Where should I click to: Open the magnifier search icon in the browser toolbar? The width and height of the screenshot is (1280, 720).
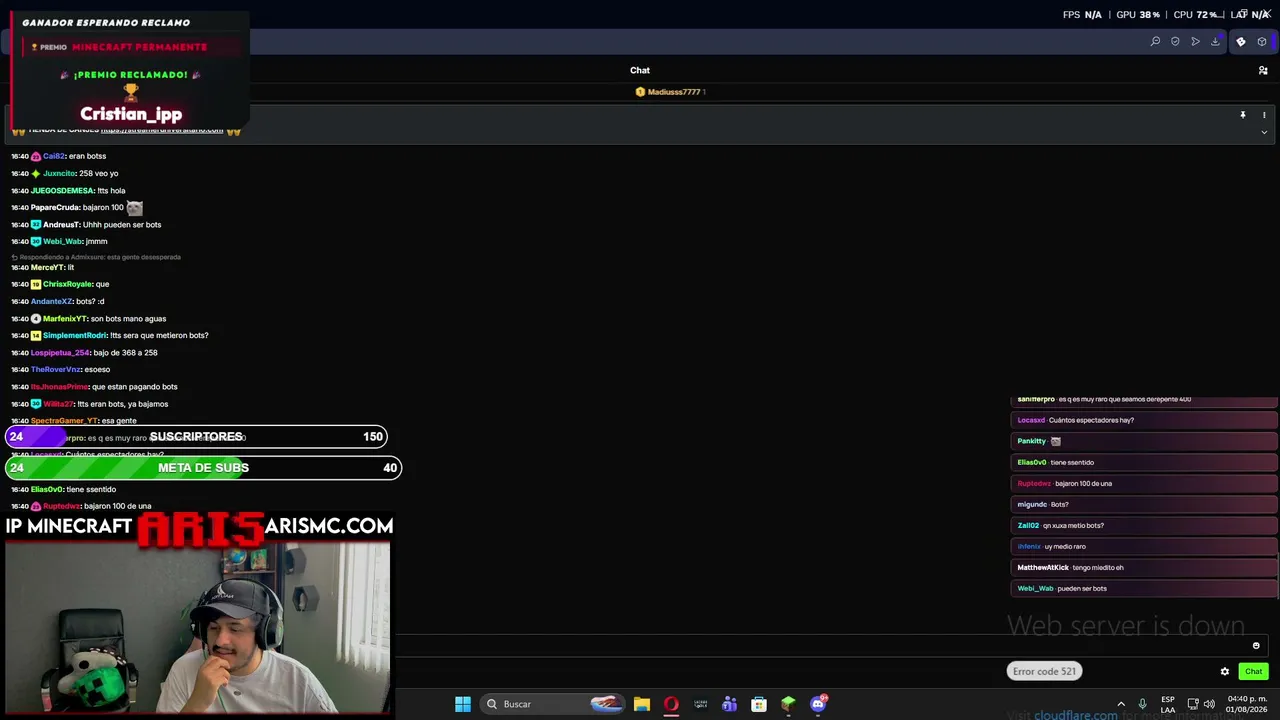pos(1155,41)
